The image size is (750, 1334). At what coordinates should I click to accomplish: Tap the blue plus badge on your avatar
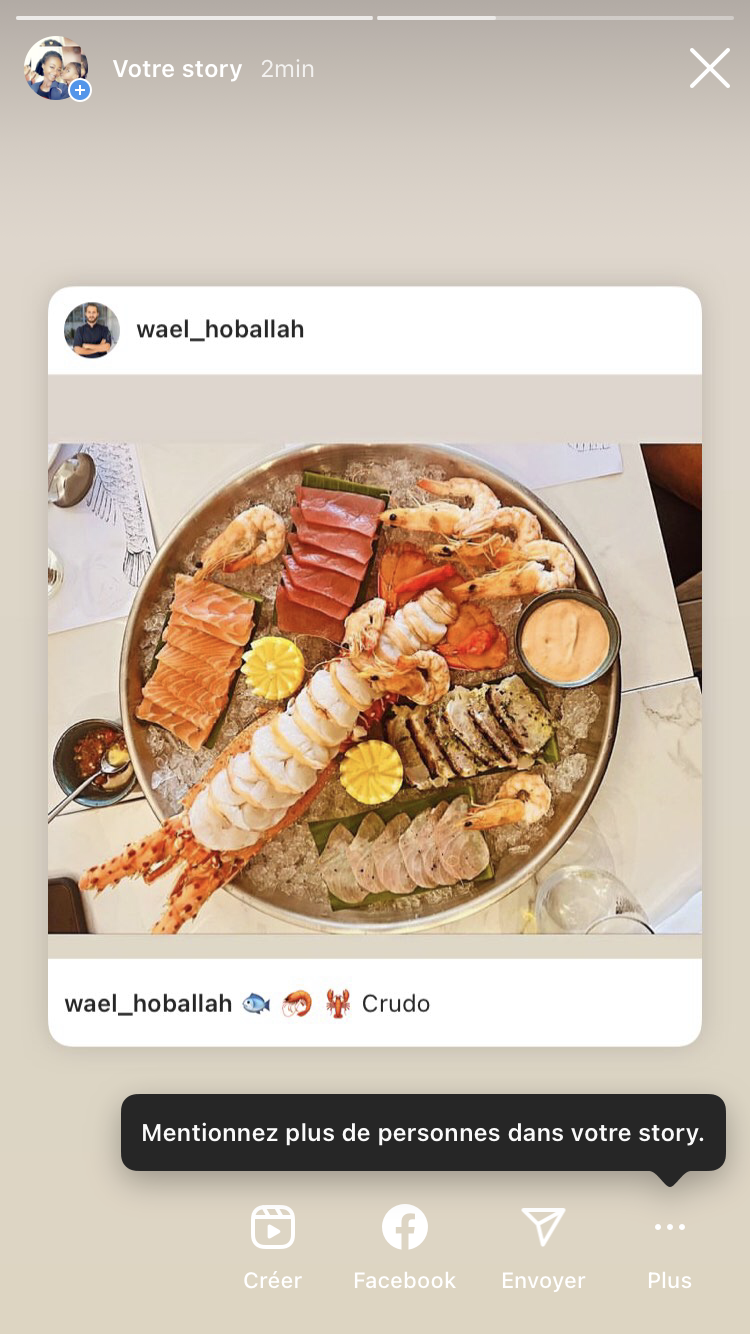(x=80, y=90)
